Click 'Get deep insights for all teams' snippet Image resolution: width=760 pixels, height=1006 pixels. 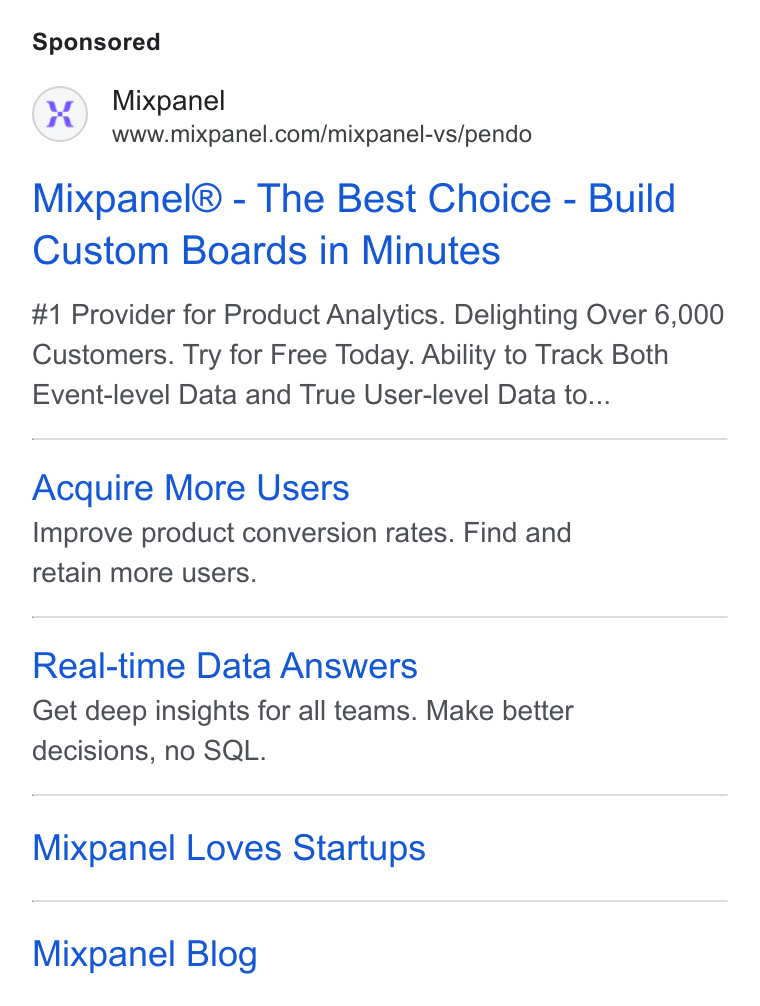(x=225, y=711)
